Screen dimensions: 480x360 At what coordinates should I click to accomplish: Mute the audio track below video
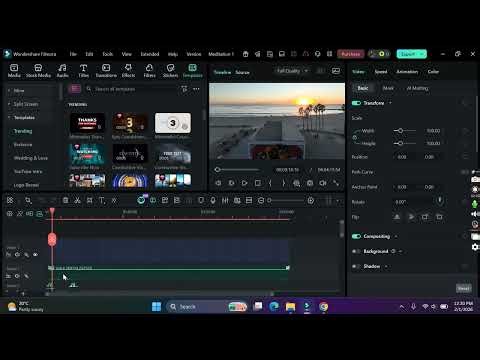coord(17,276)
